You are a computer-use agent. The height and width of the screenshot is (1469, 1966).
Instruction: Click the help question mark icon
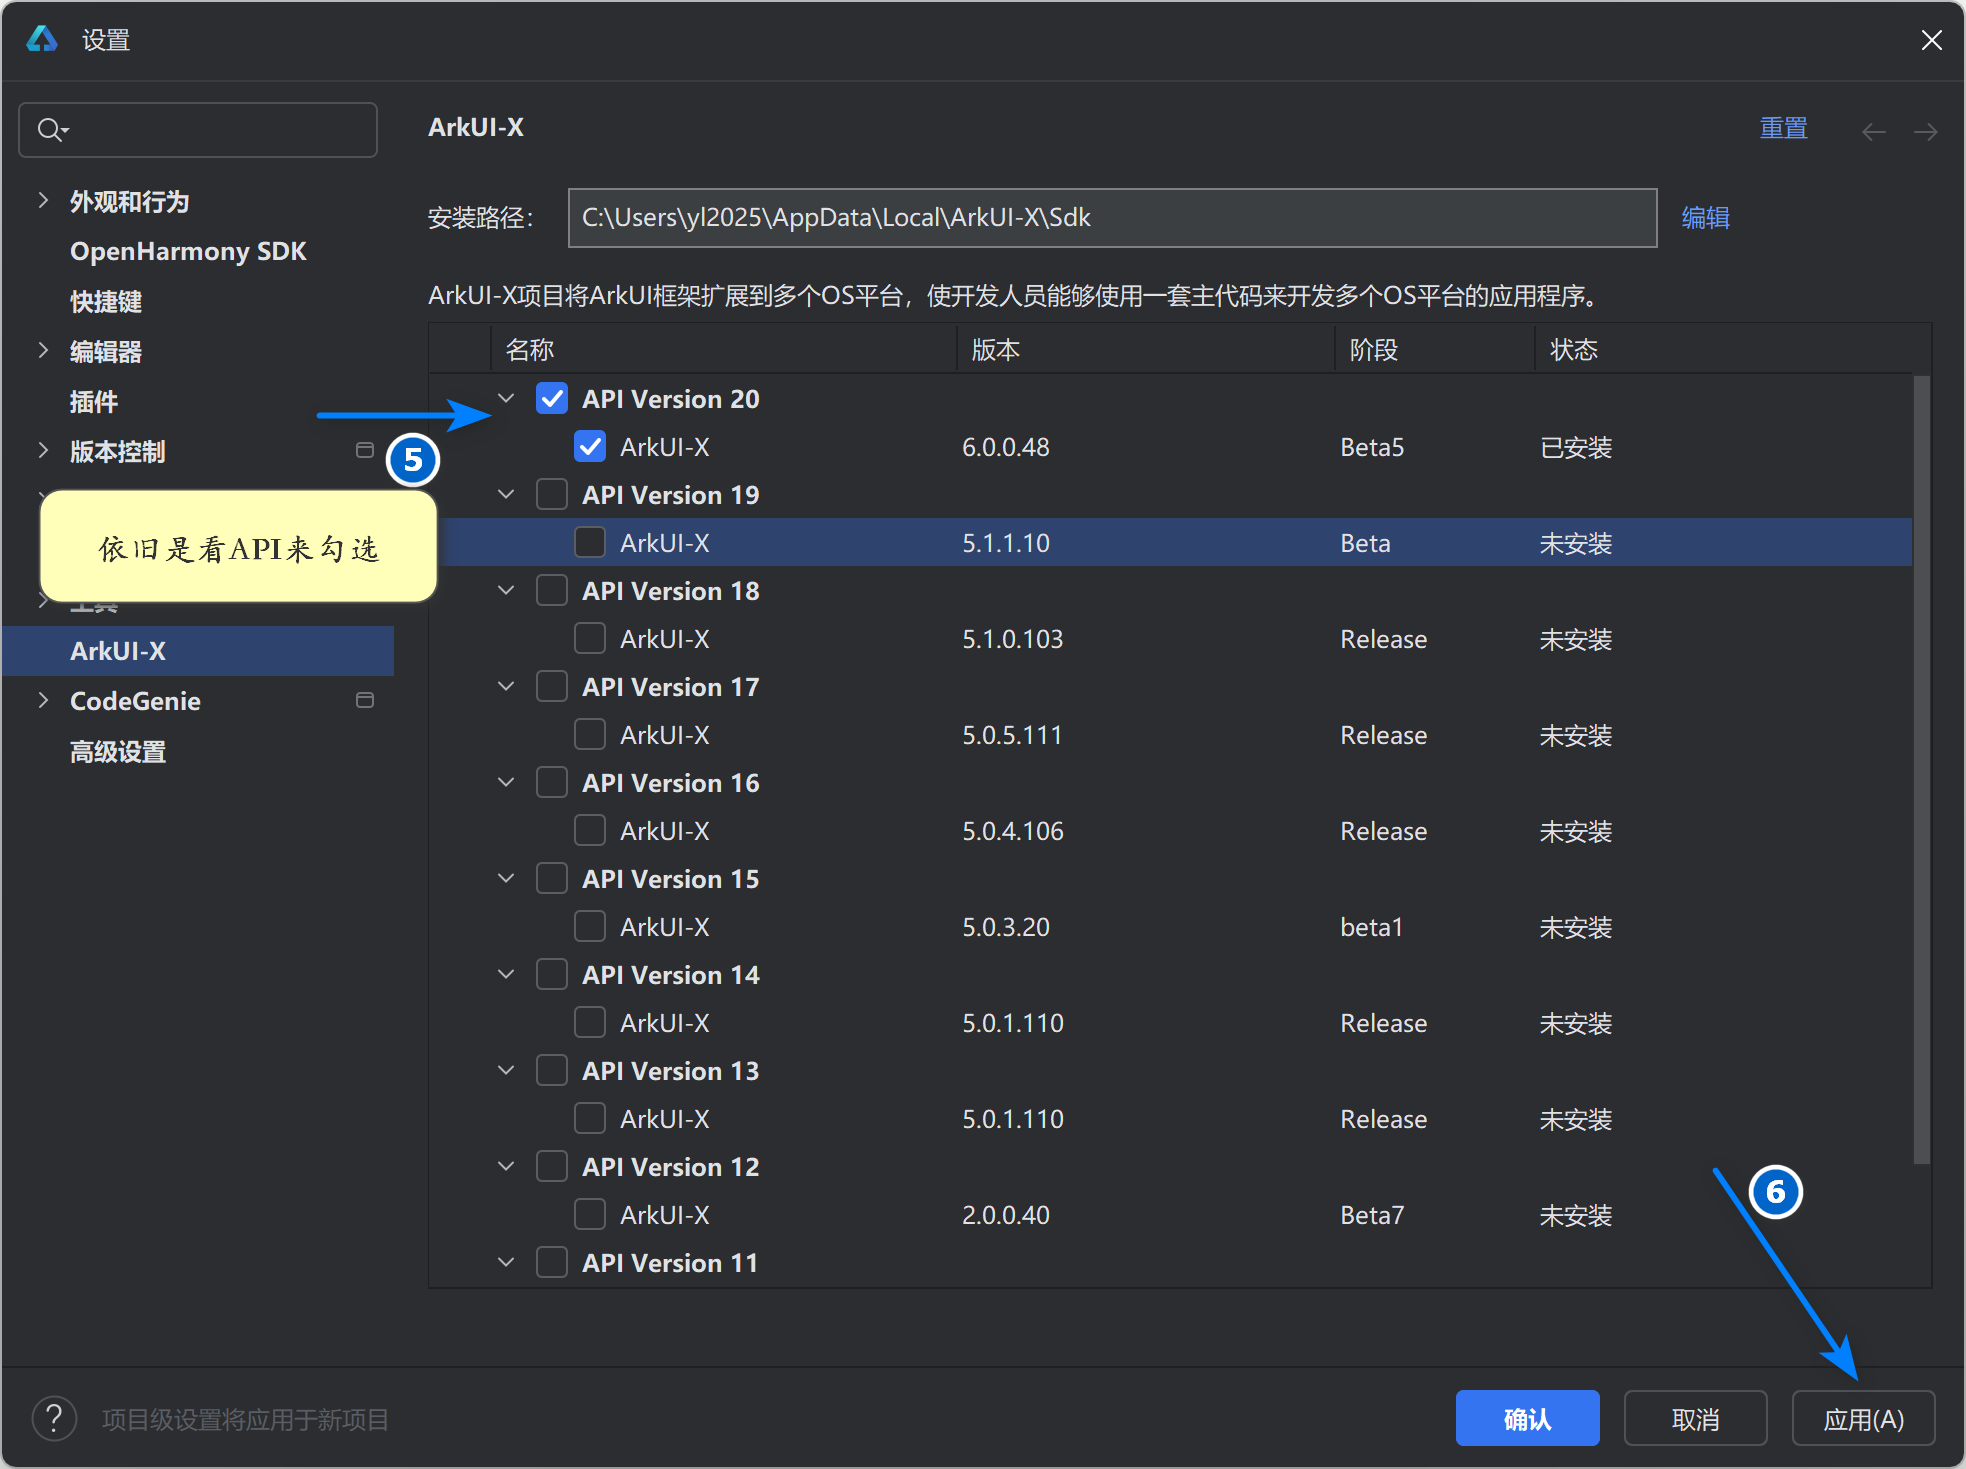pyautogui.click(x=54, y=1418)
